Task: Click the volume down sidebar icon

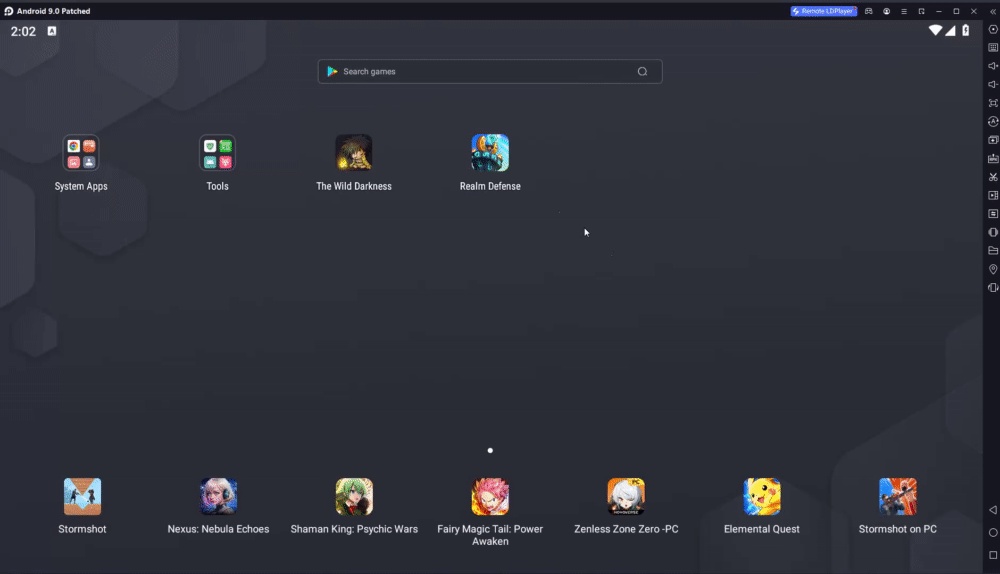Action: tap(993, 85)
